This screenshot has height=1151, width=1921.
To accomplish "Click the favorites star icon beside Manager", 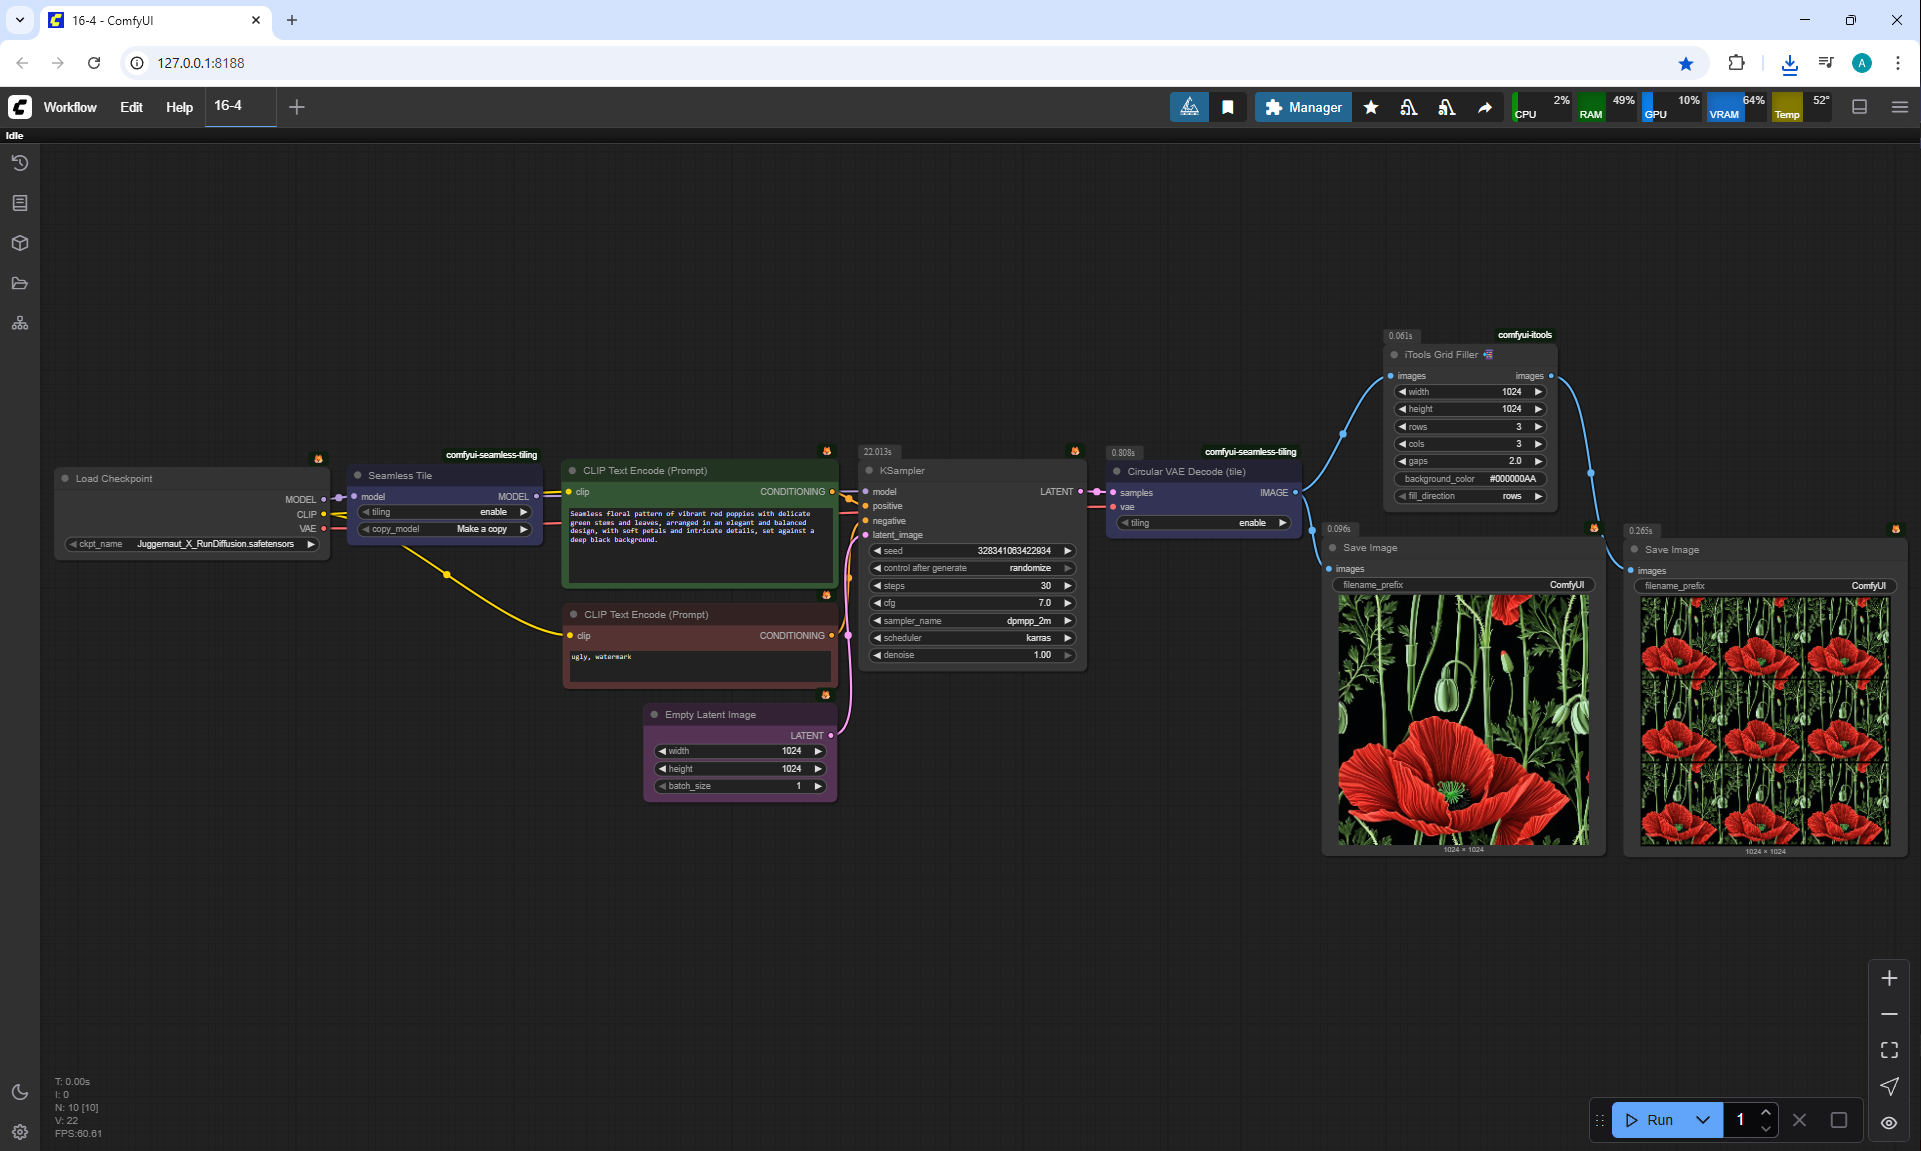I will (x=1371, y=107).
